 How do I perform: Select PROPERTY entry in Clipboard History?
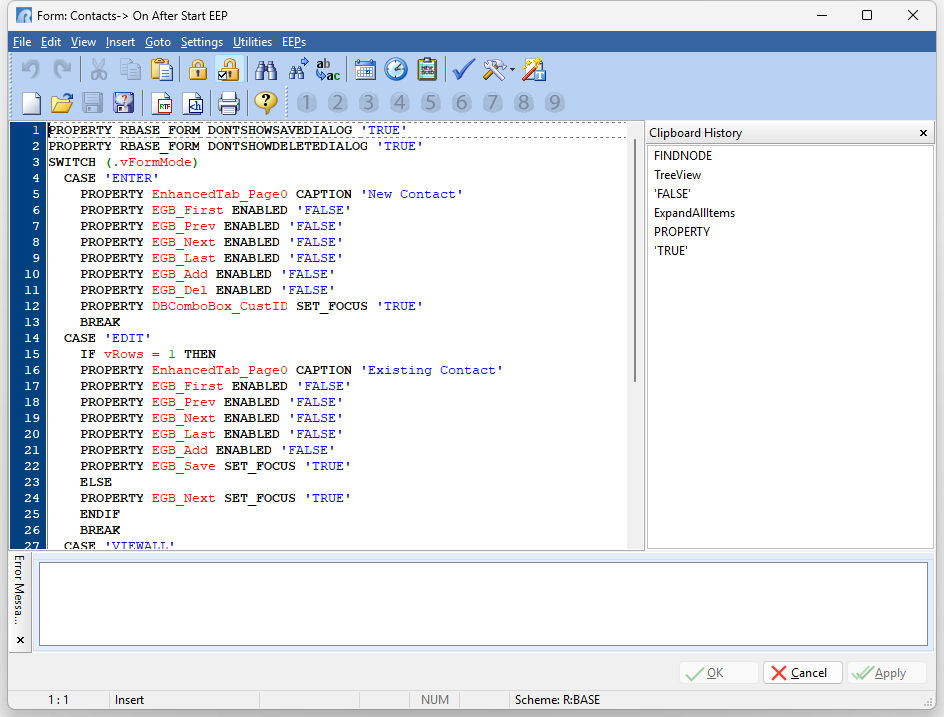click(x=682, y=232)
